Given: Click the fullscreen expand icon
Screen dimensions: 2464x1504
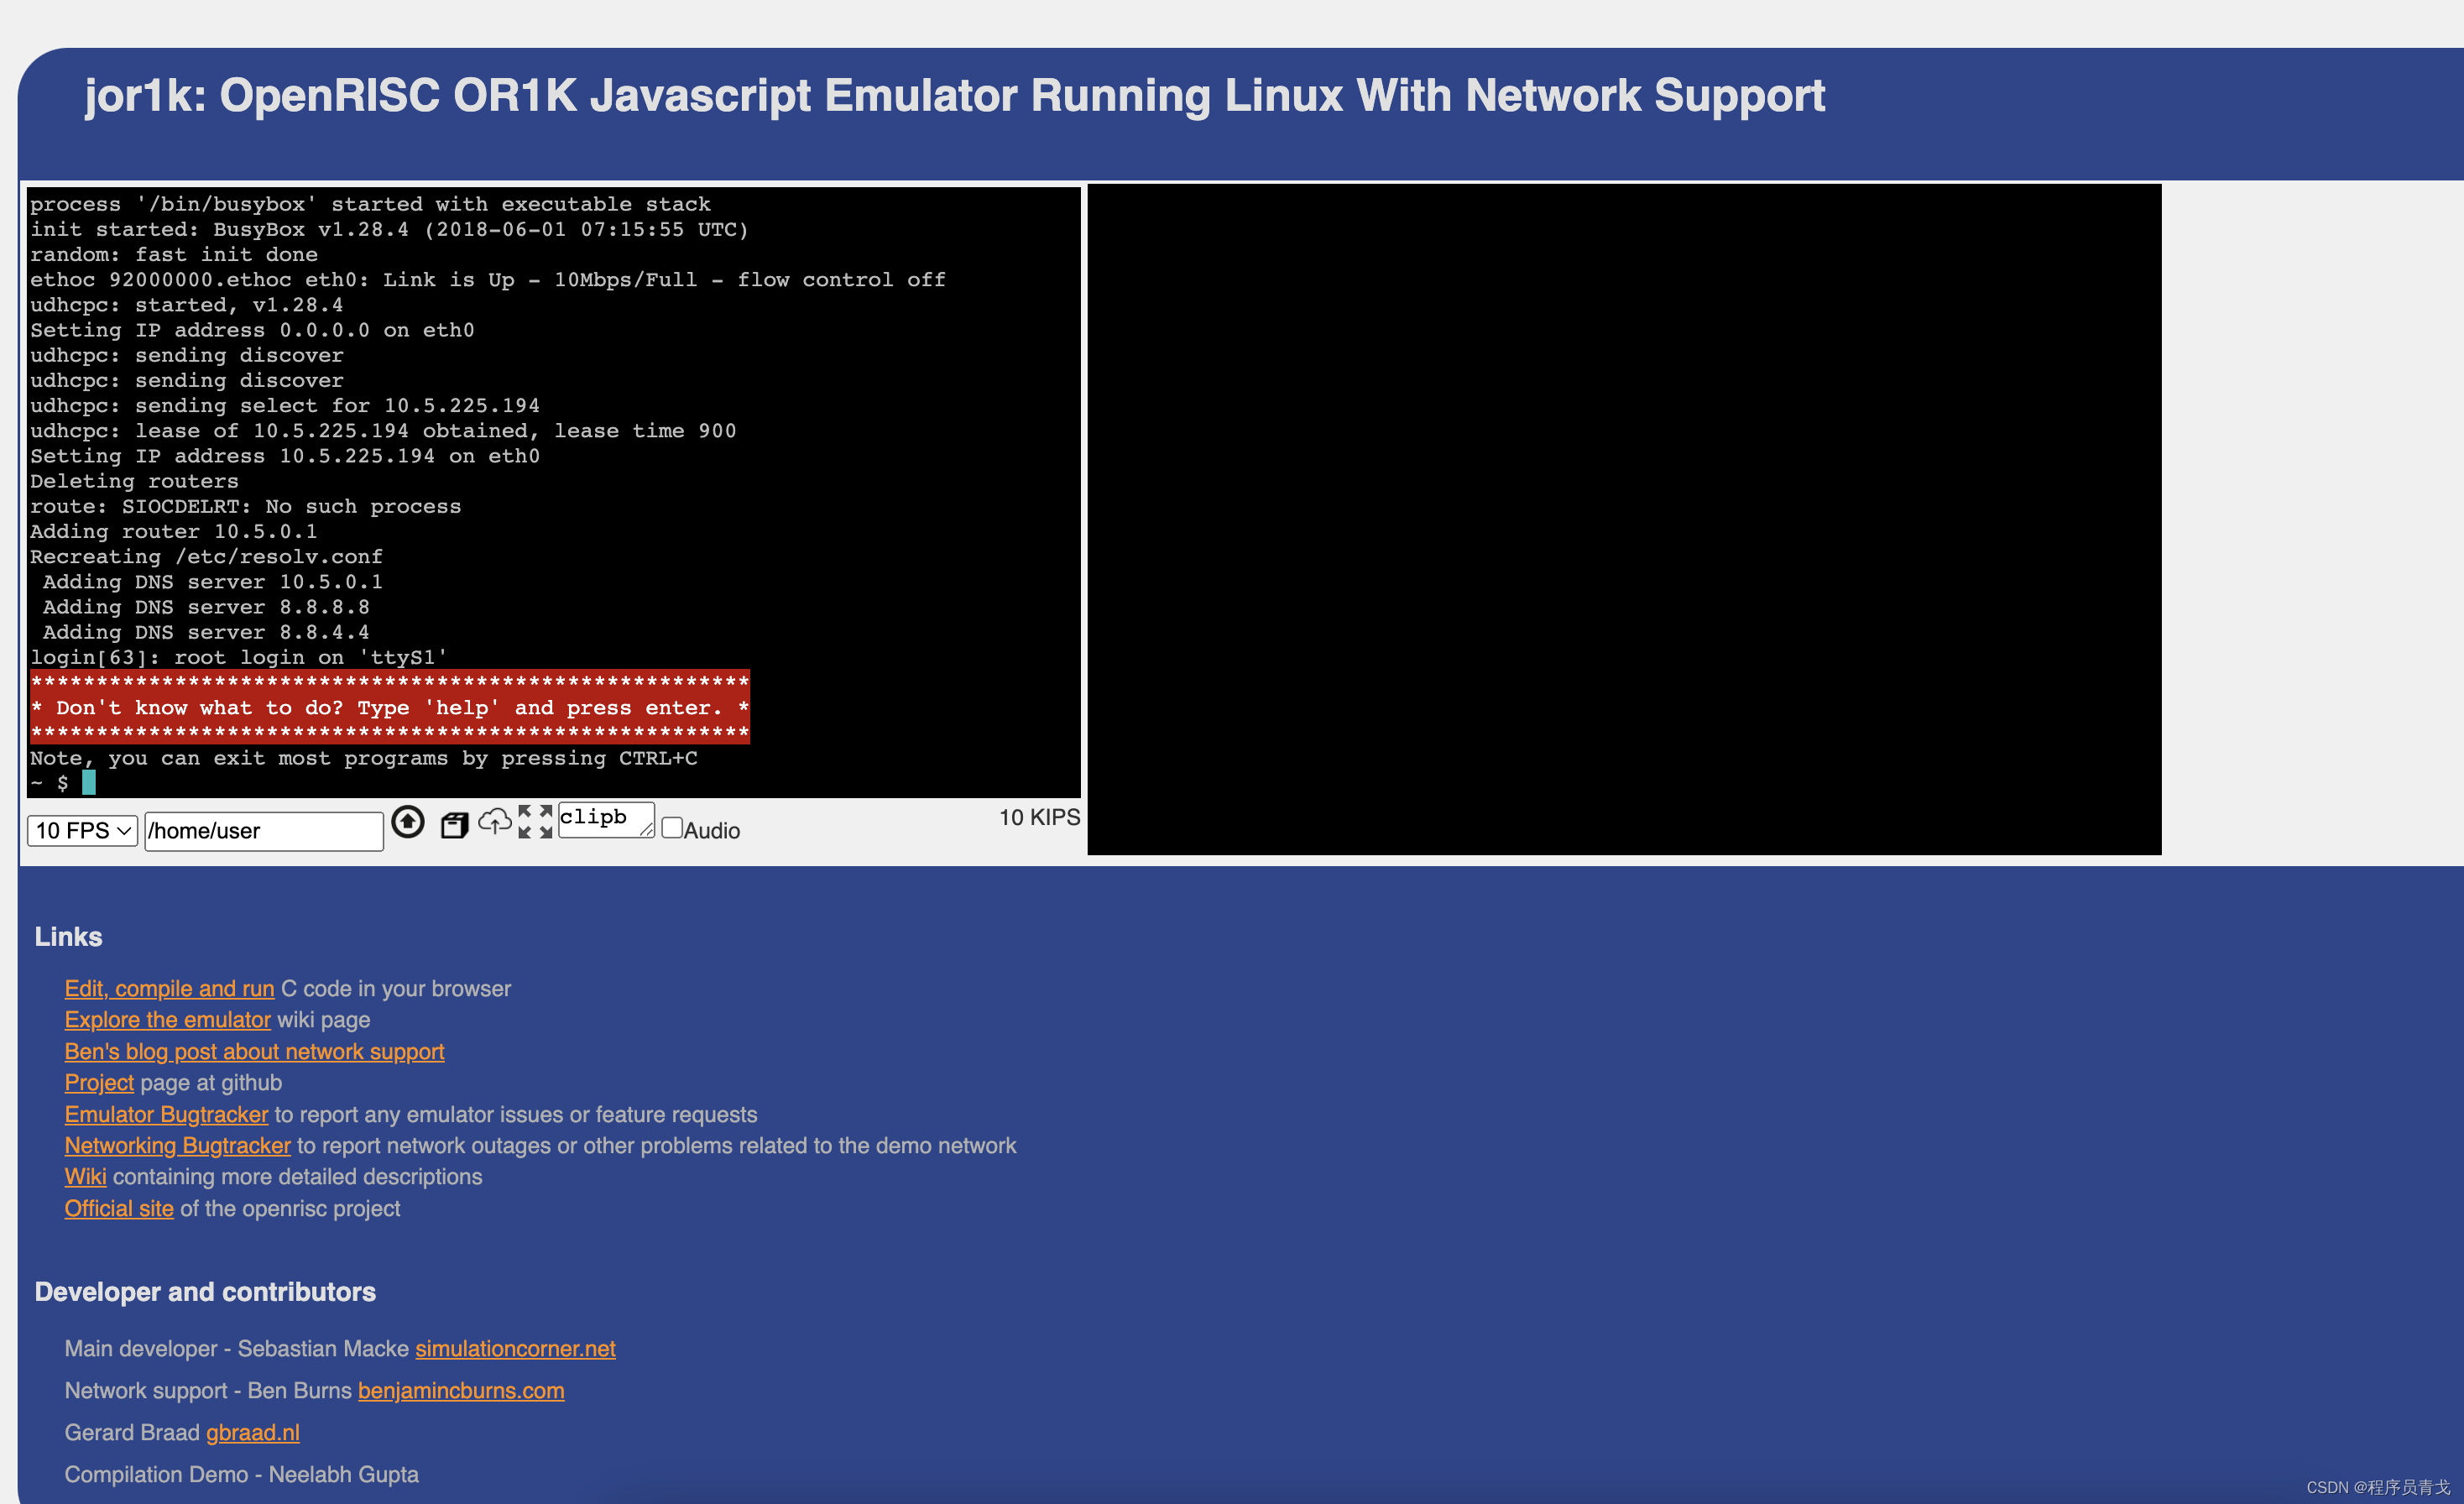Looking at the screenshot, I should tap(536, 822).
